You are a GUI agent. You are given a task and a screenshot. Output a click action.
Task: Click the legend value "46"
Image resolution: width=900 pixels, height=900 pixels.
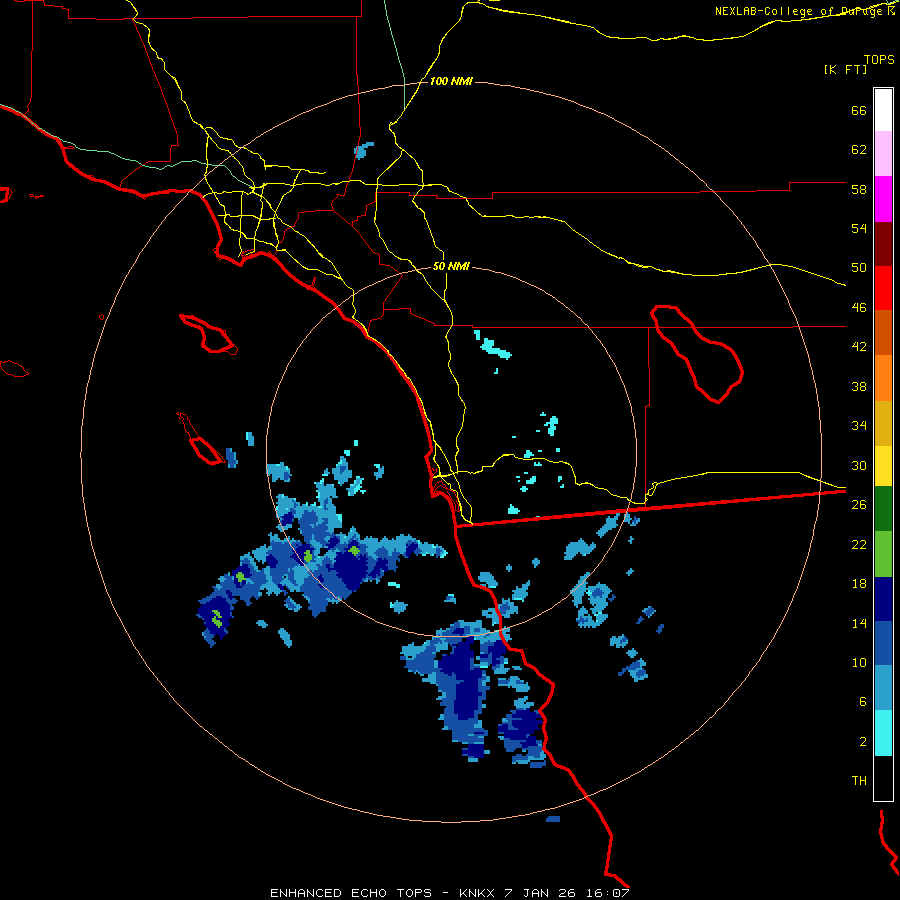pos(859,308)
